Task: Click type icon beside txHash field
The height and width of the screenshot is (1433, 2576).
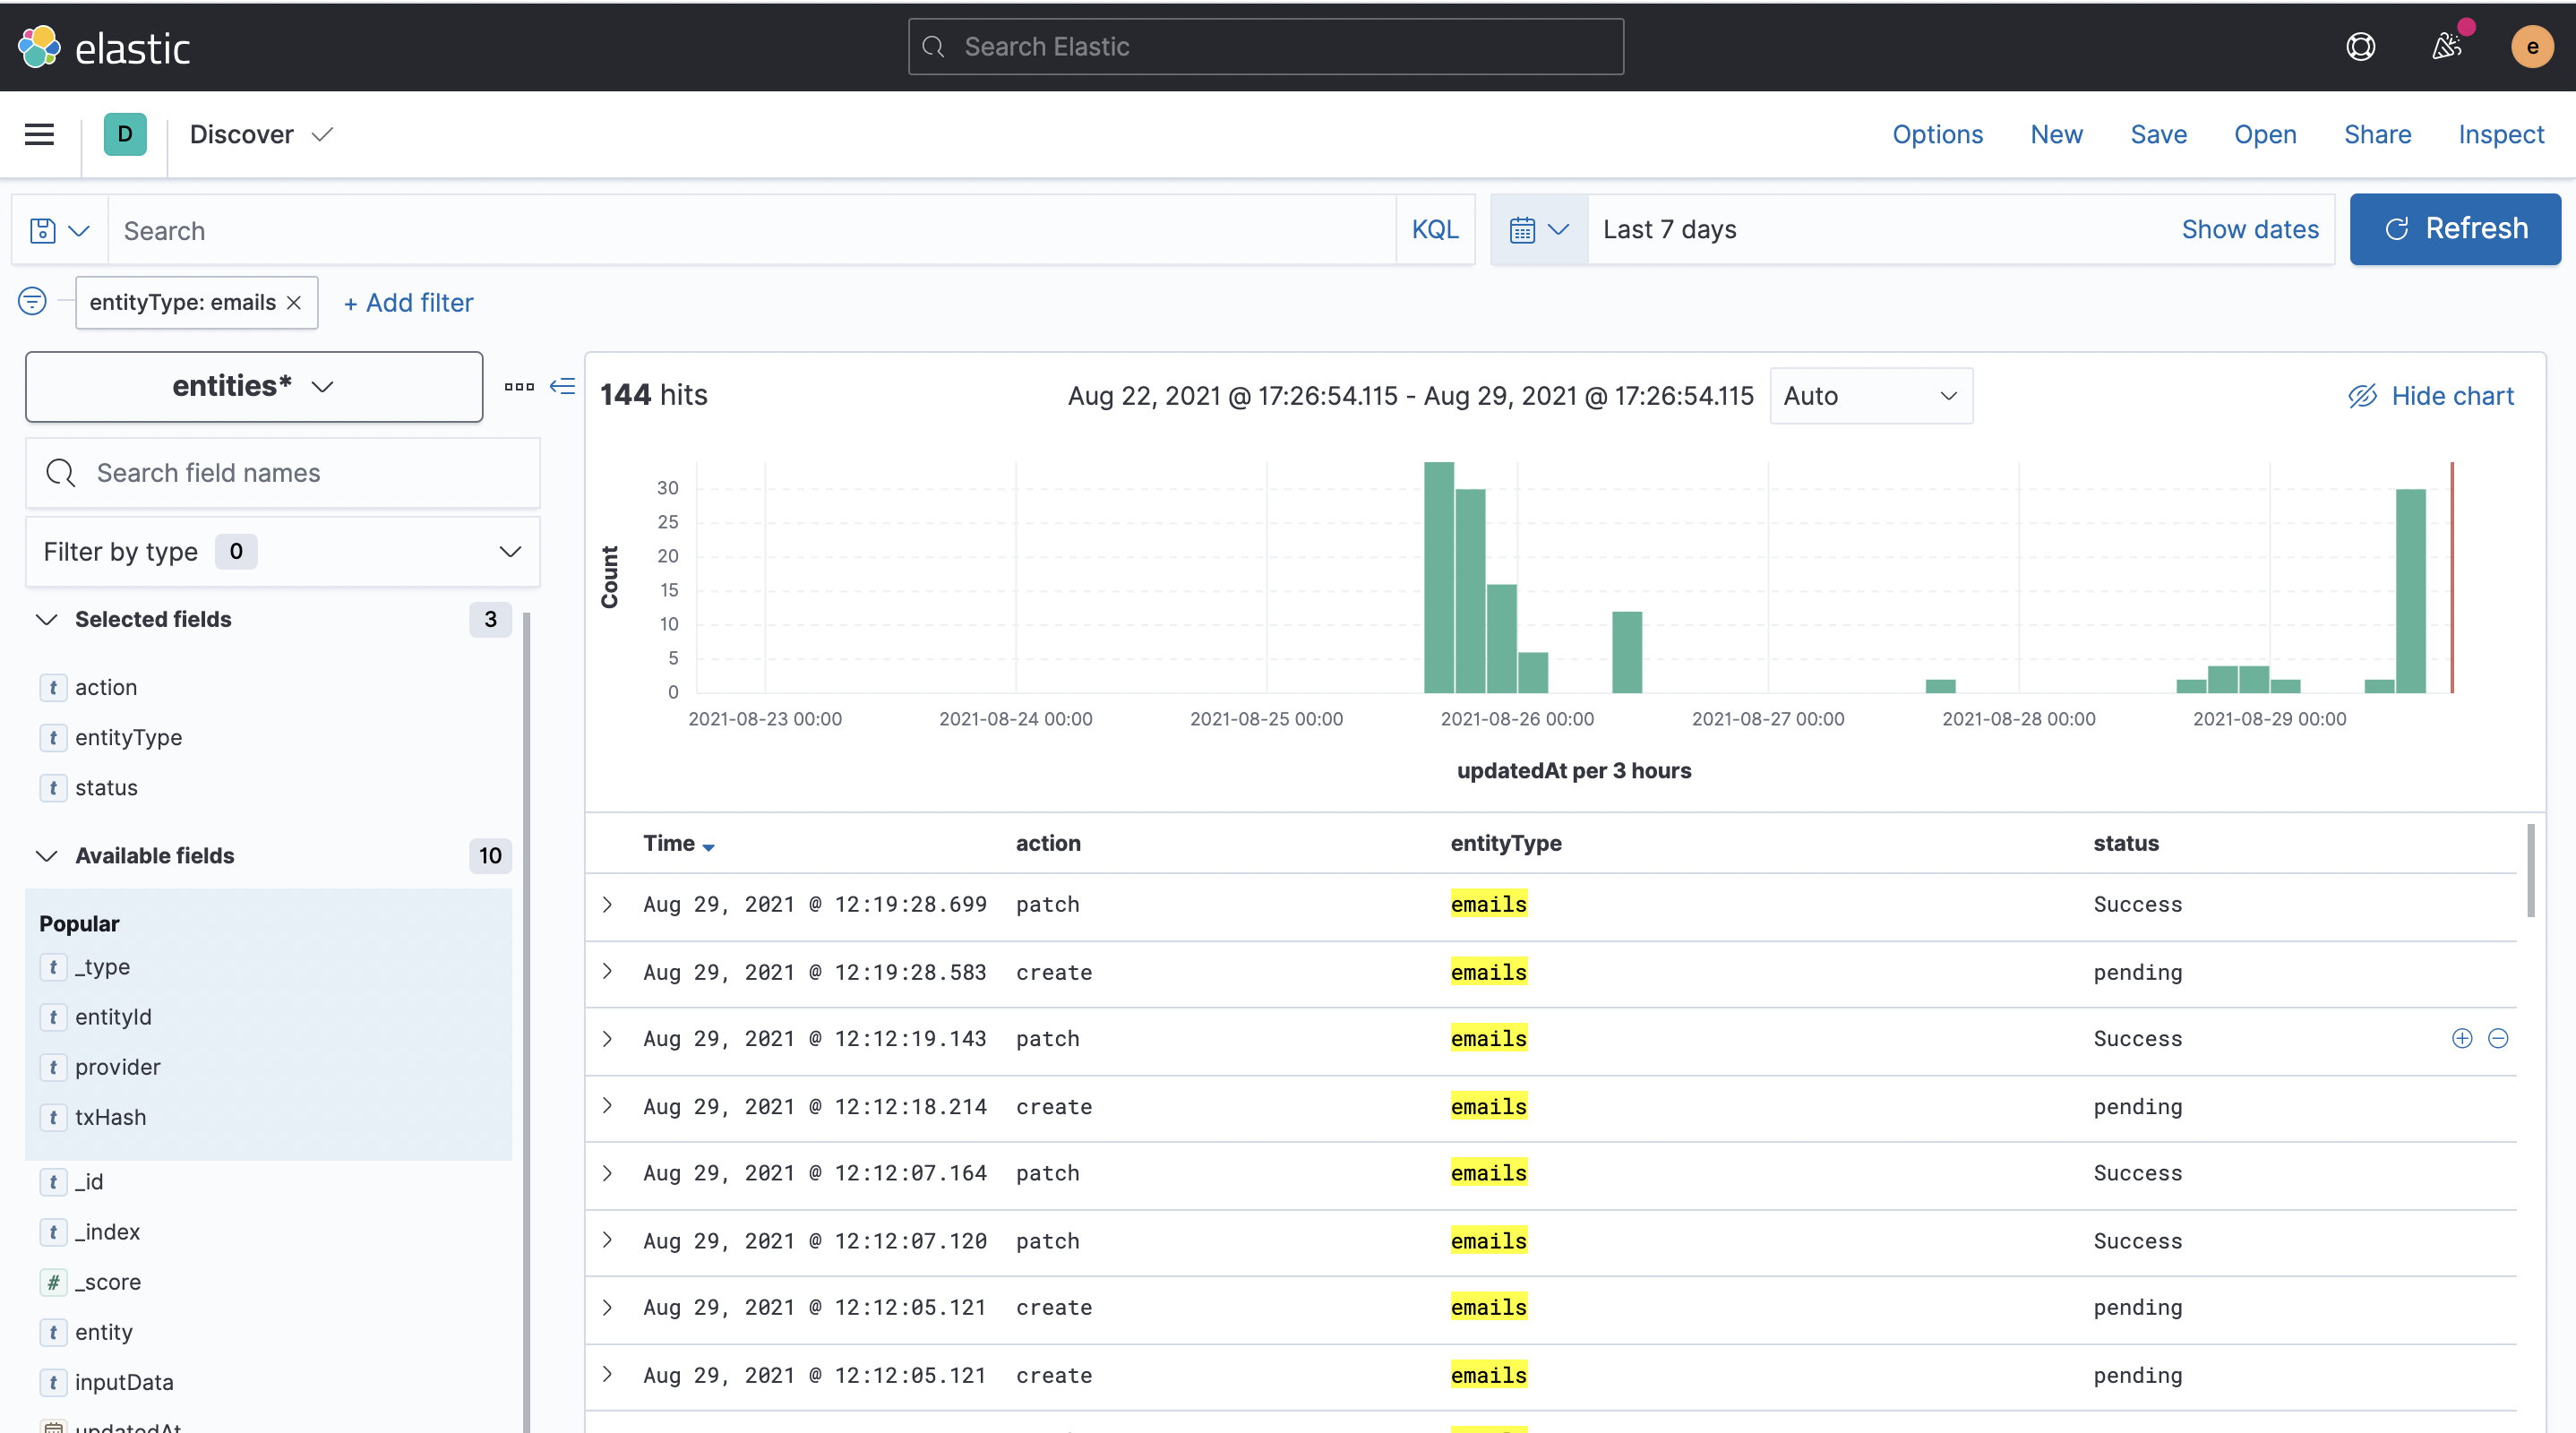Action: (x=53, y=1118)
